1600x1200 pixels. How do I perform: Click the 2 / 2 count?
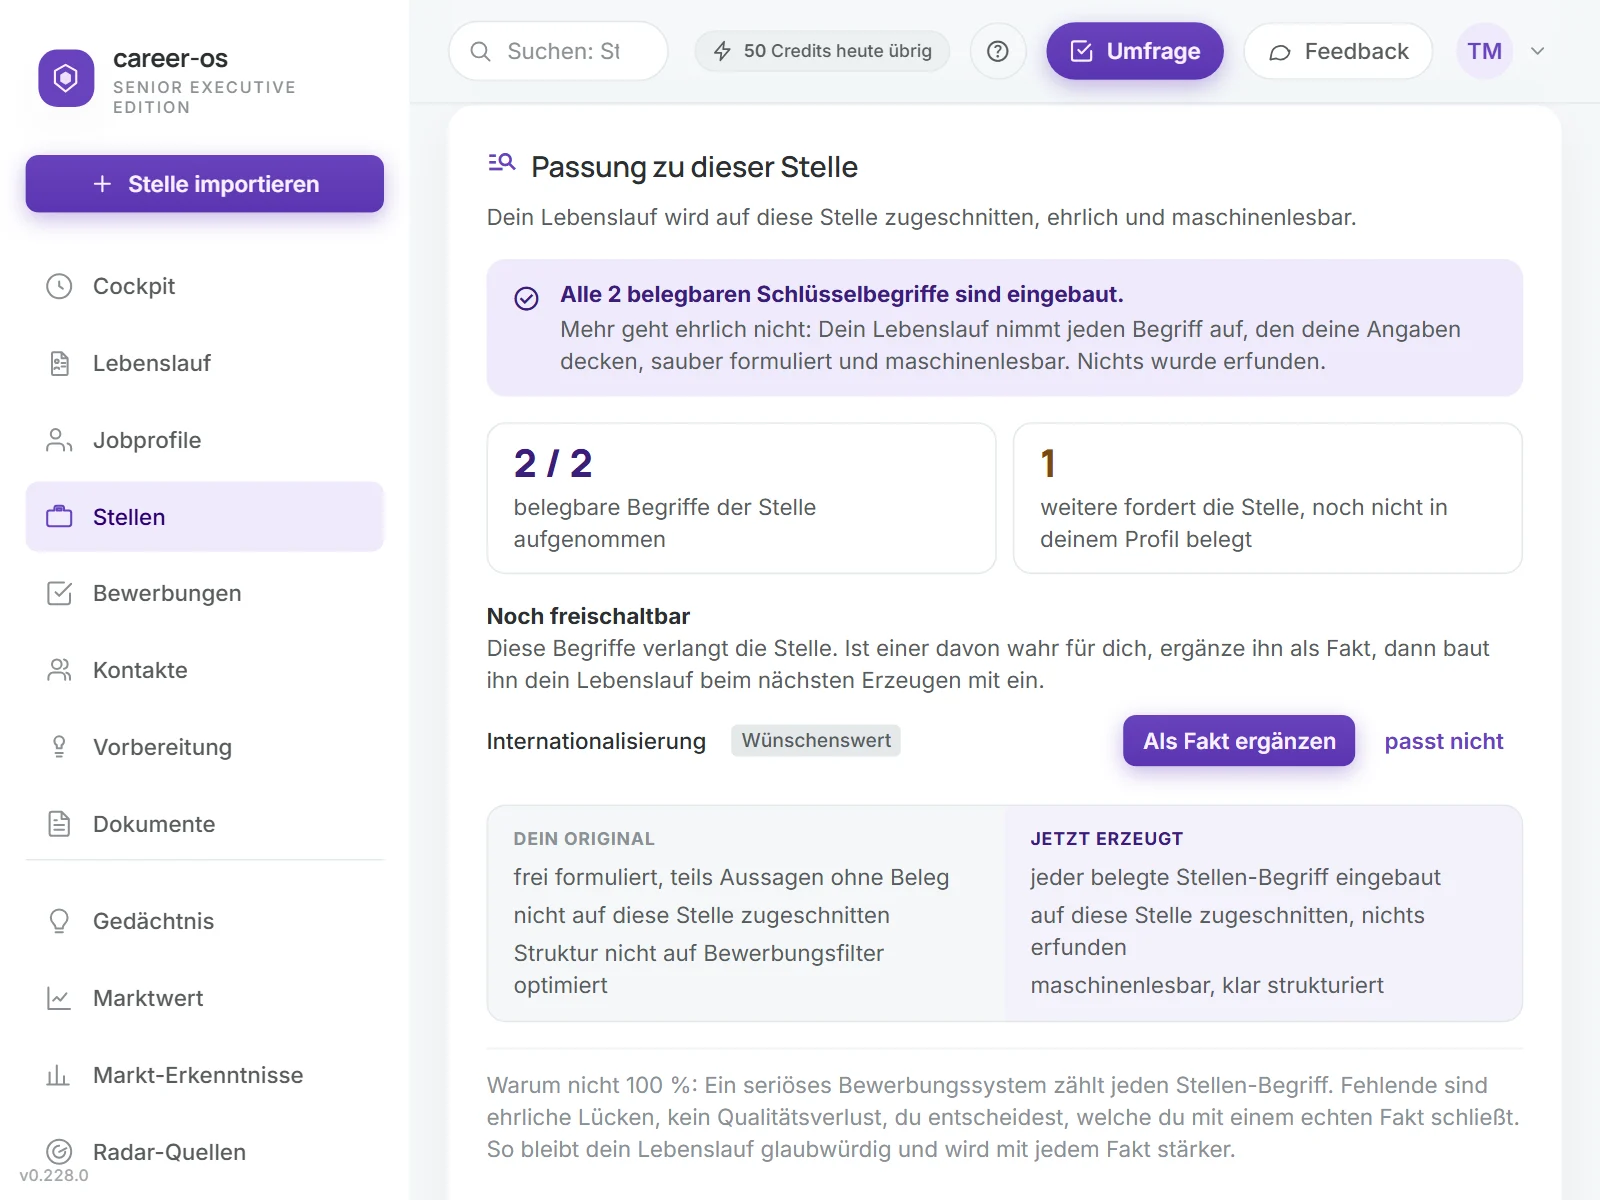click(553, 463)
